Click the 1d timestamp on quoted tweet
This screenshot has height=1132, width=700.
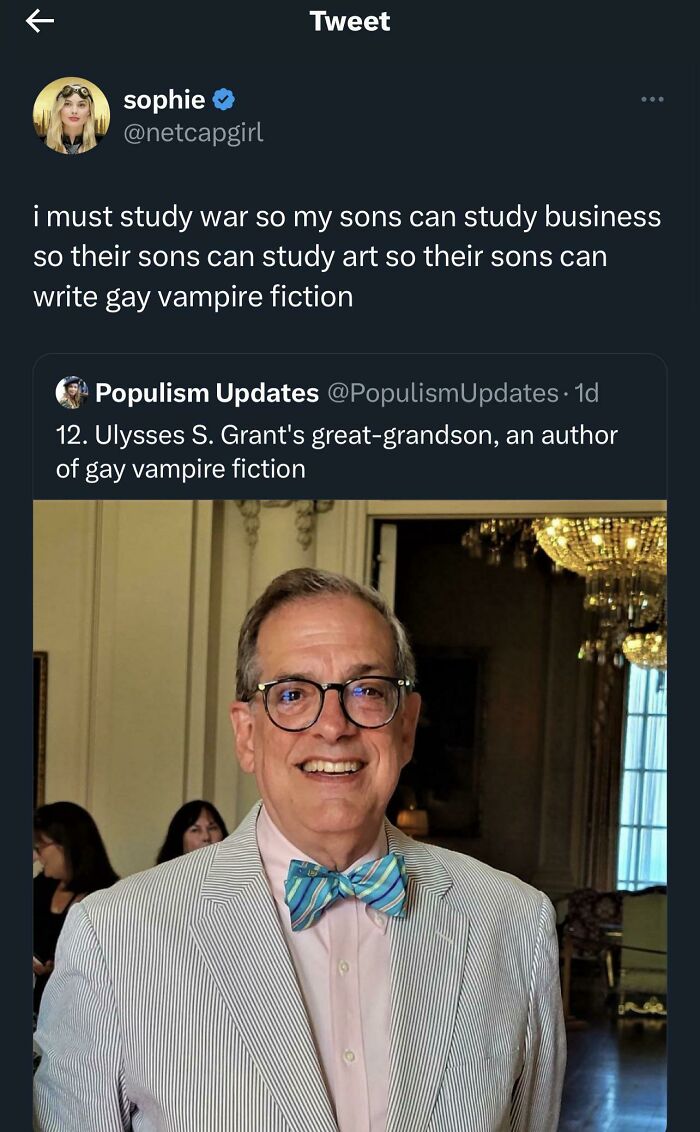pyautogui.click(x=586, y=393)
